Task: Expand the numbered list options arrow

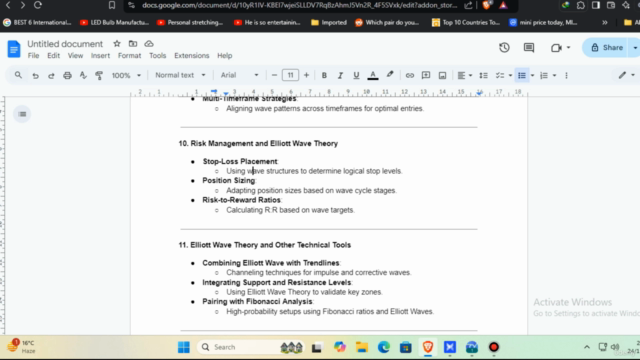Action: click(554, 76)
